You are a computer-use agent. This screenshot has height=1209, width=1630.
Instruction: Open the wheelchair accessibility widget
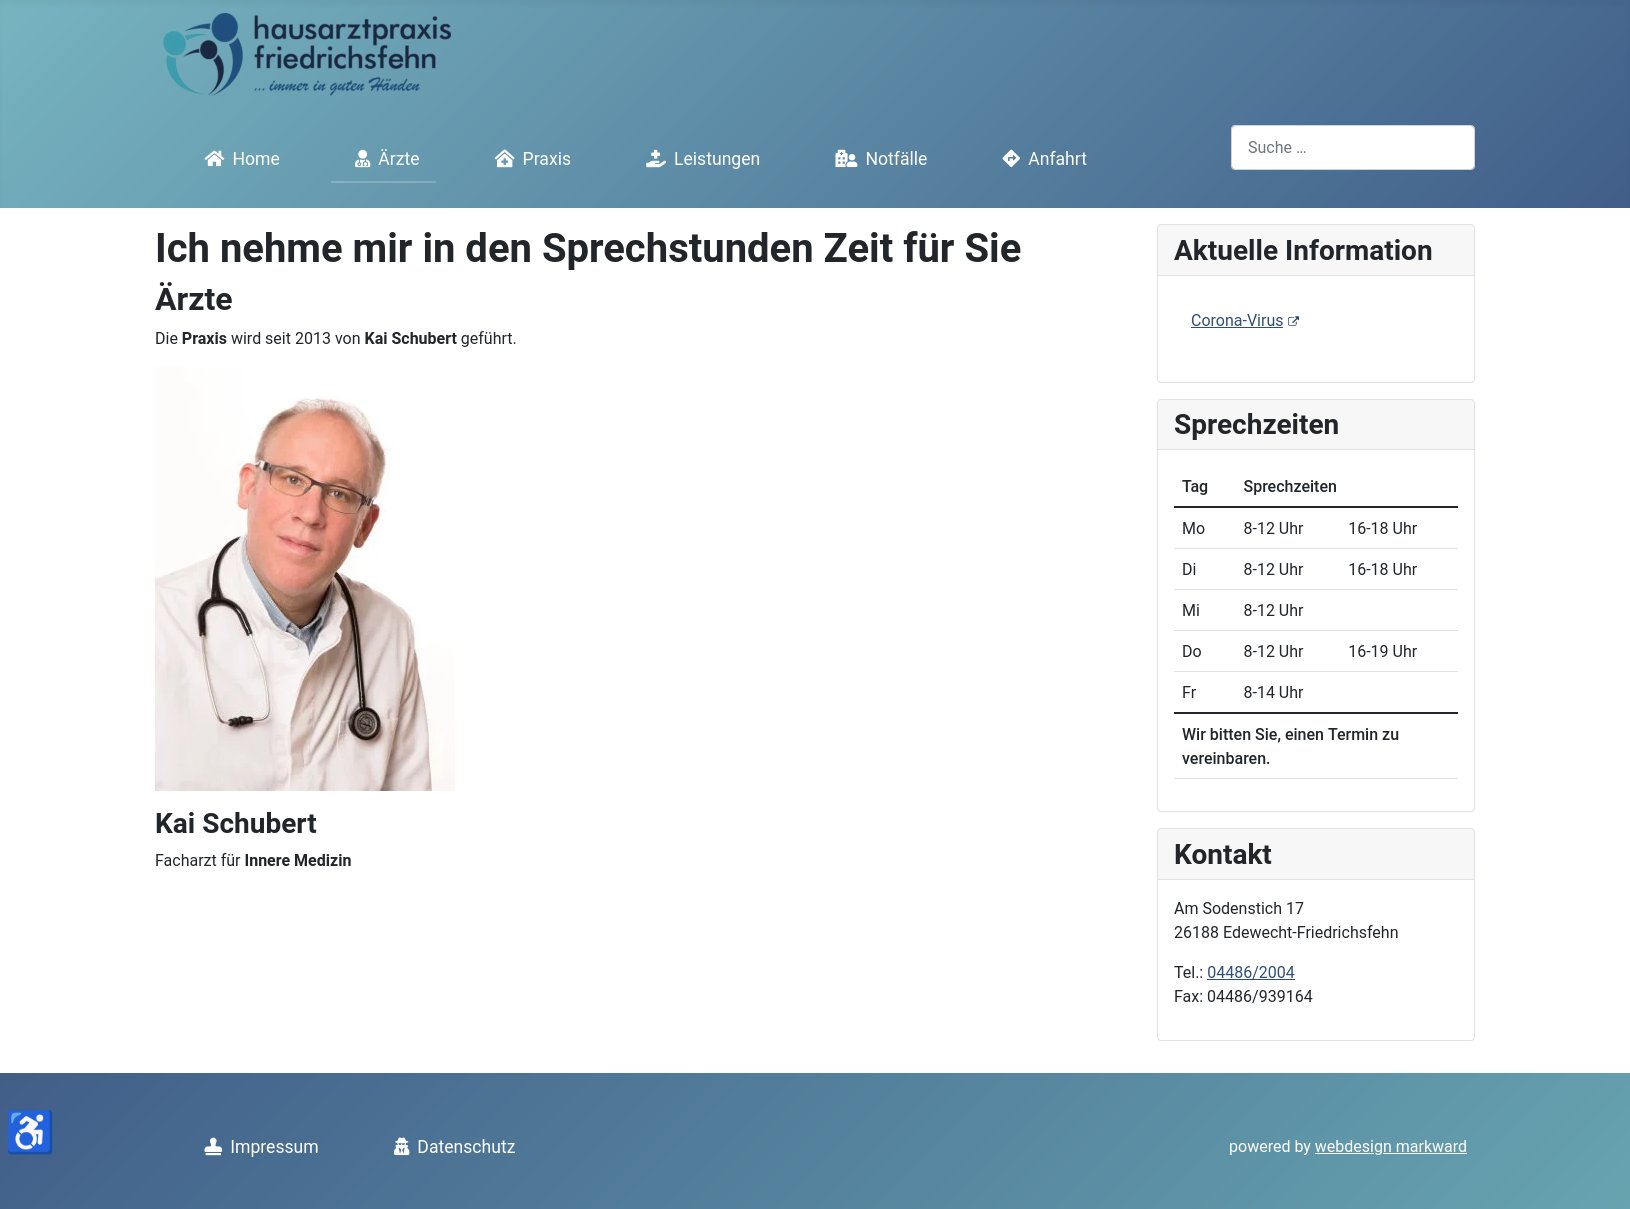30,1132
